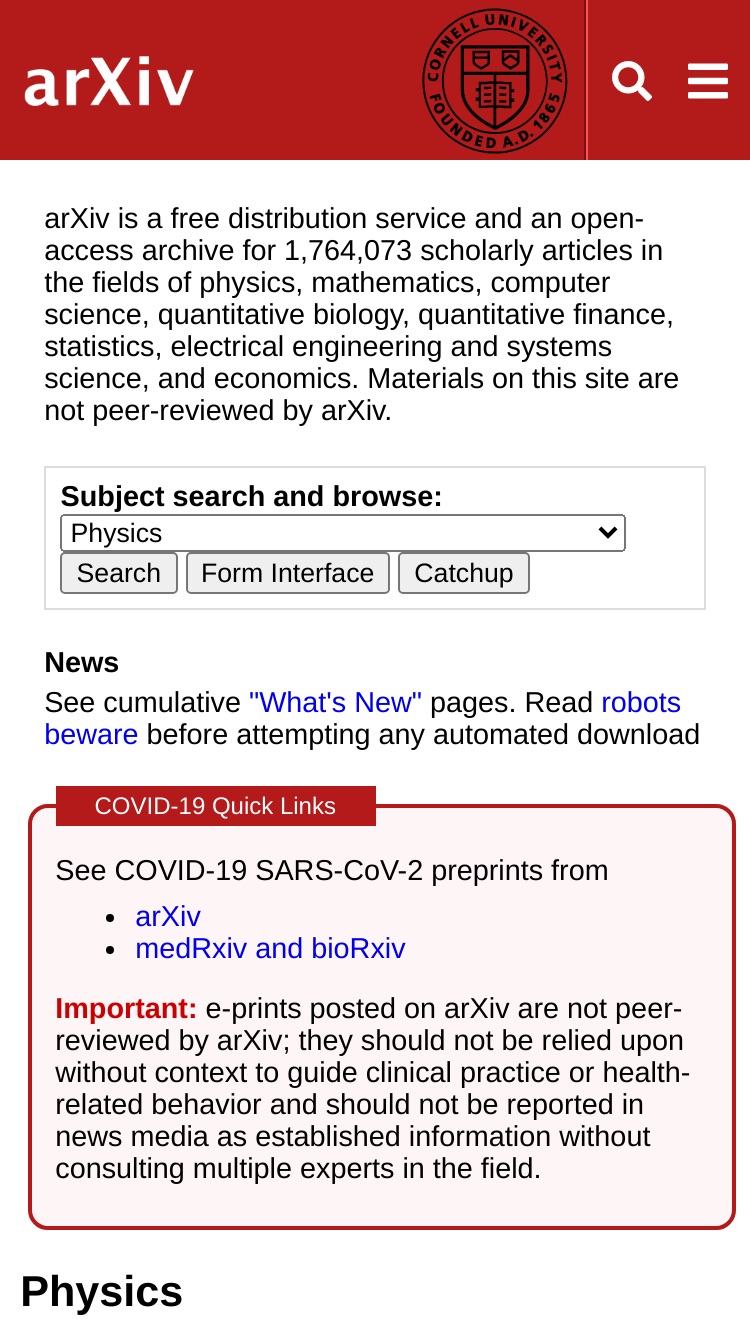Screen dimensions: 750x1334
Task: Select the Catchup button
Action: point(464,573)
